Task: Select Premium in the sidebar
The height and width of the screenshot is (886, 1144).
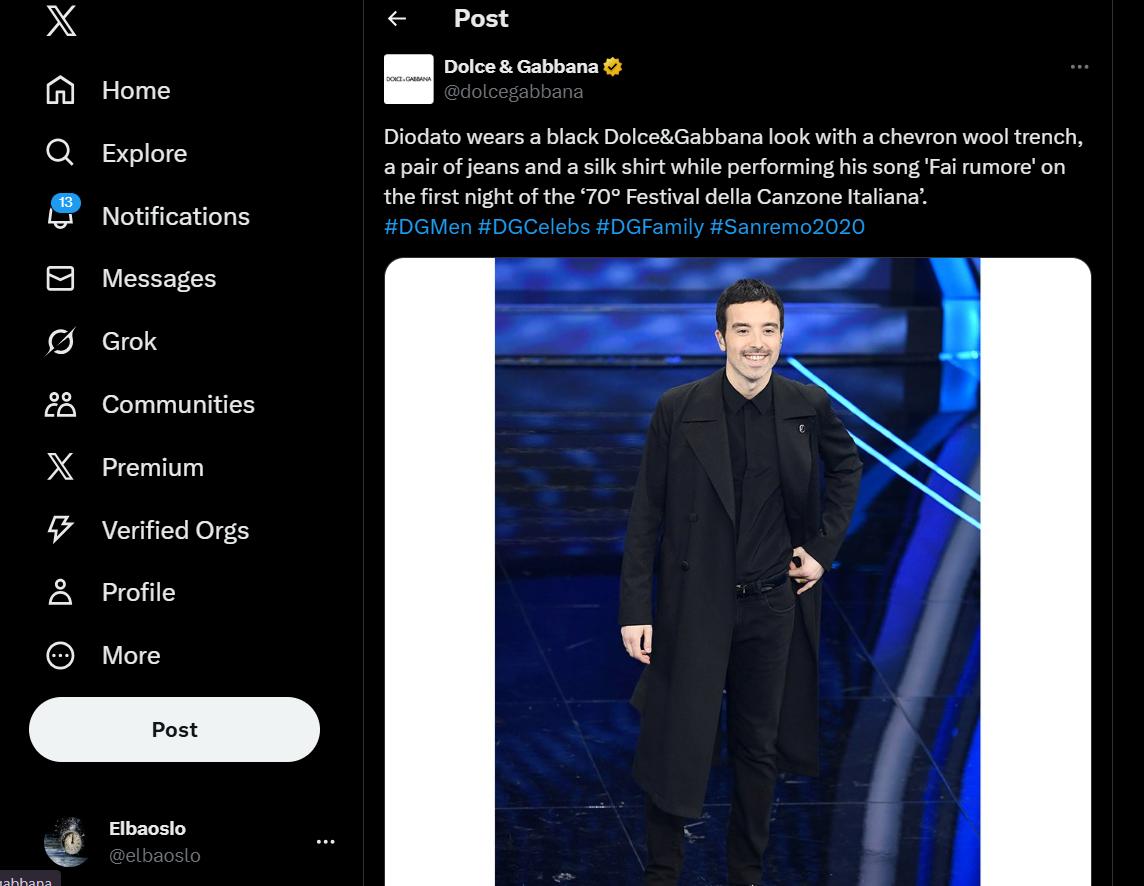Action: 152,468
